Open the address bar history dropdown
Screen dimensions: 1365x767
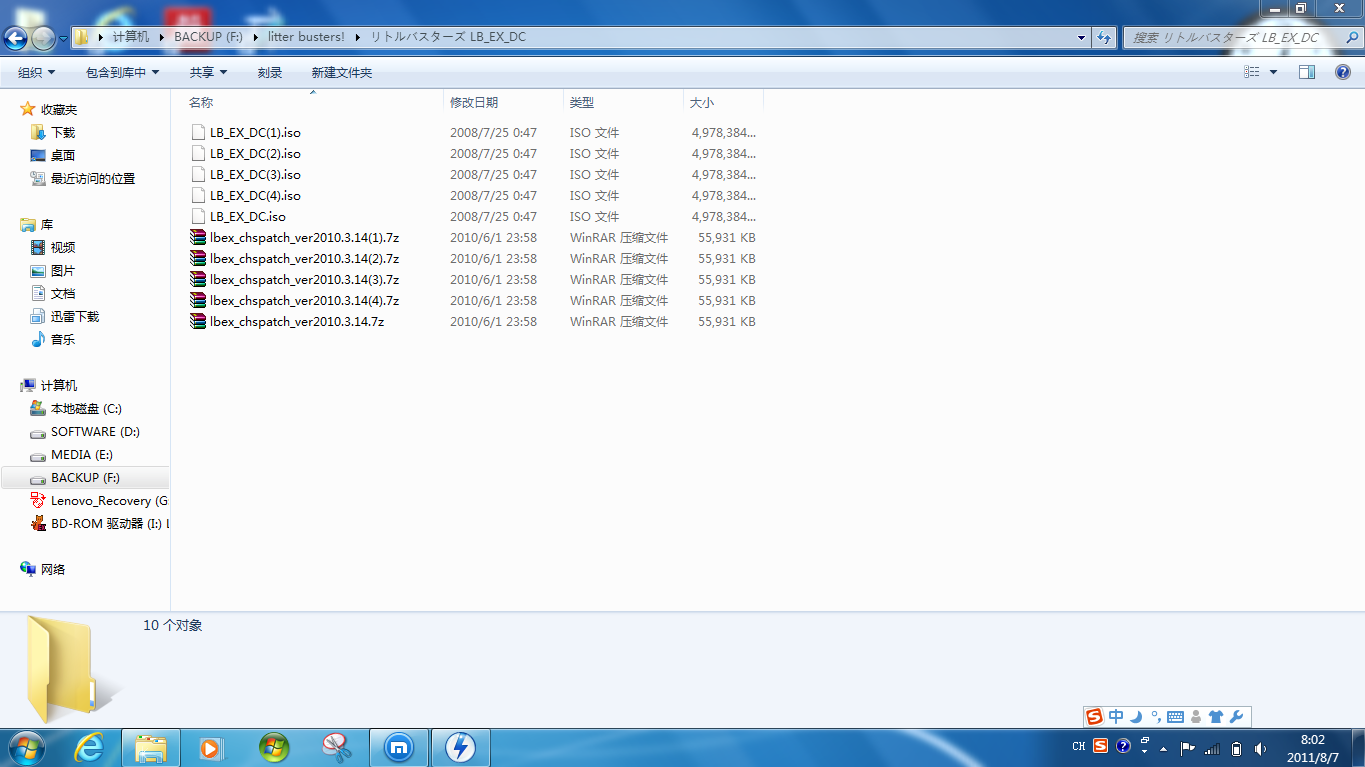pyautogui.click(x=1082, y=37)
